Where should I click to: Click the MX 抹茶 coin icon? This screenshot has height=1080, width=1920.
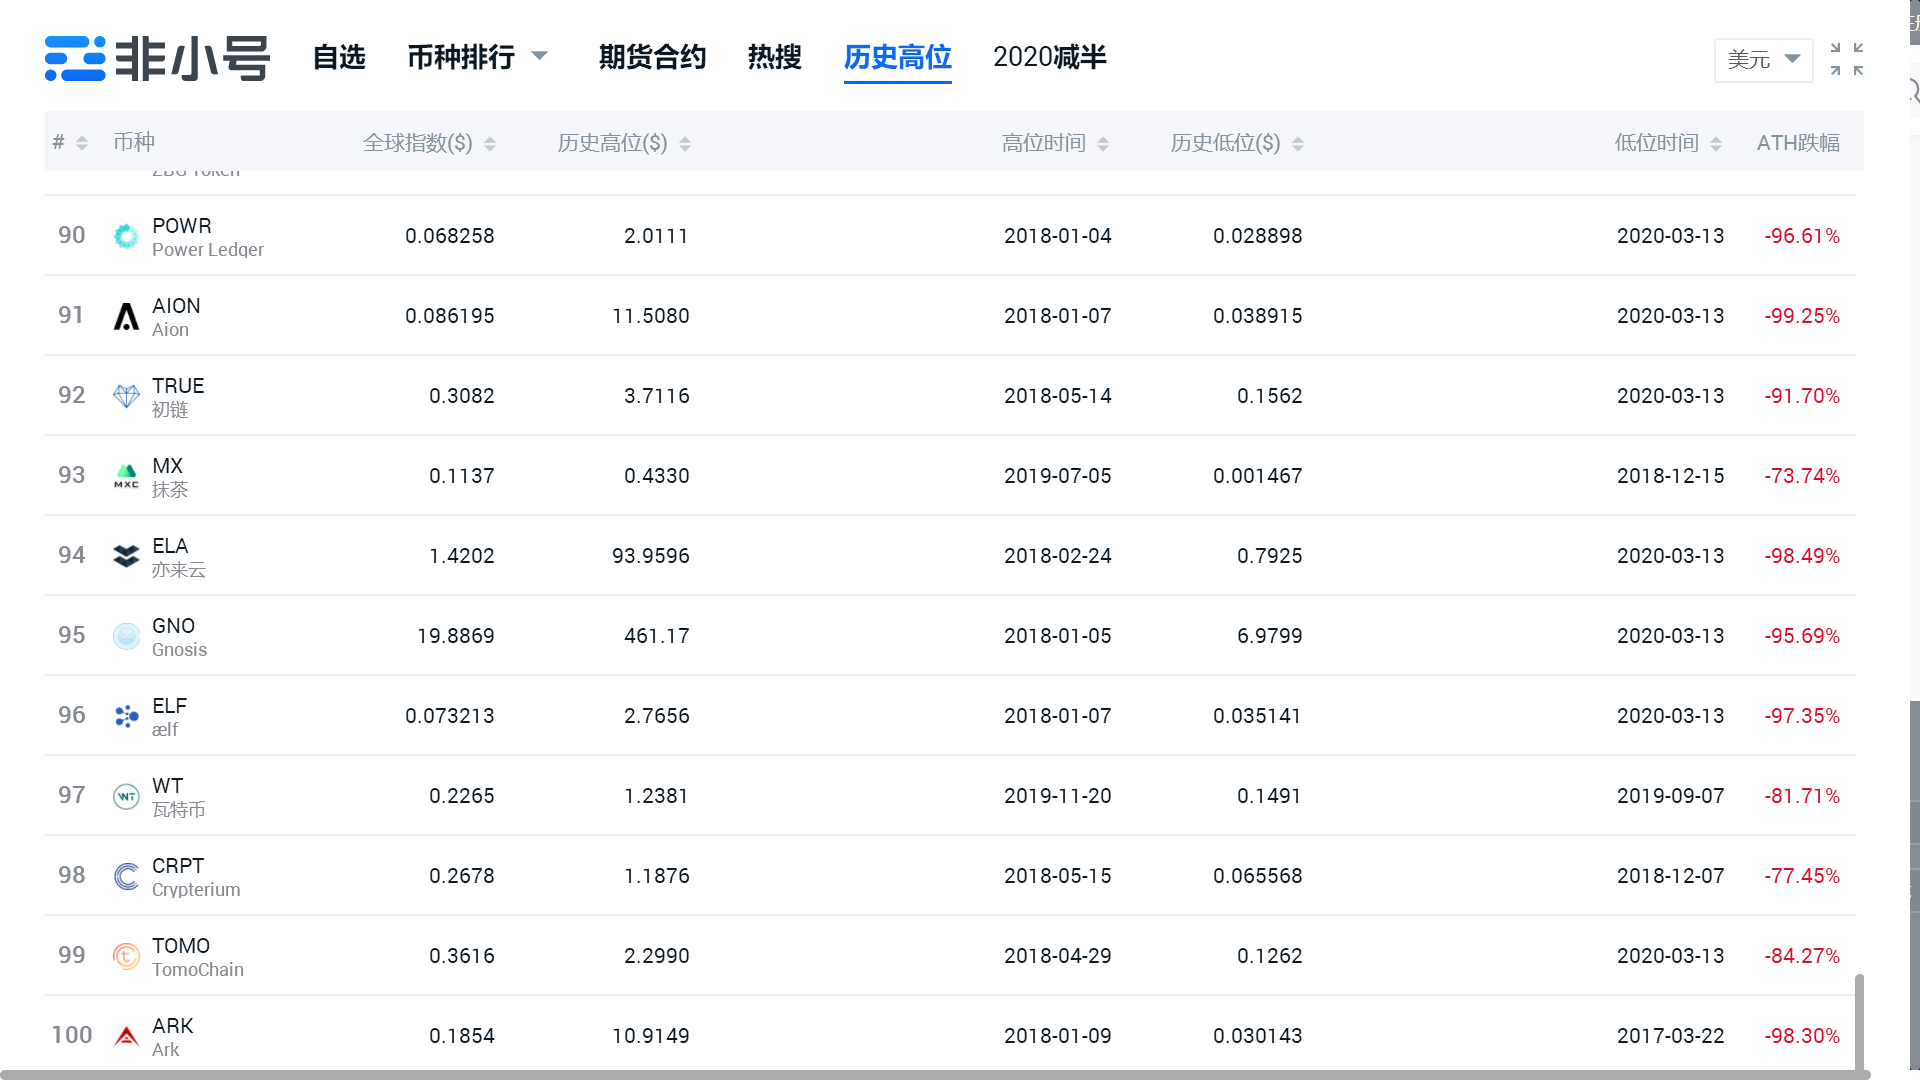click(x=126, y=476)
